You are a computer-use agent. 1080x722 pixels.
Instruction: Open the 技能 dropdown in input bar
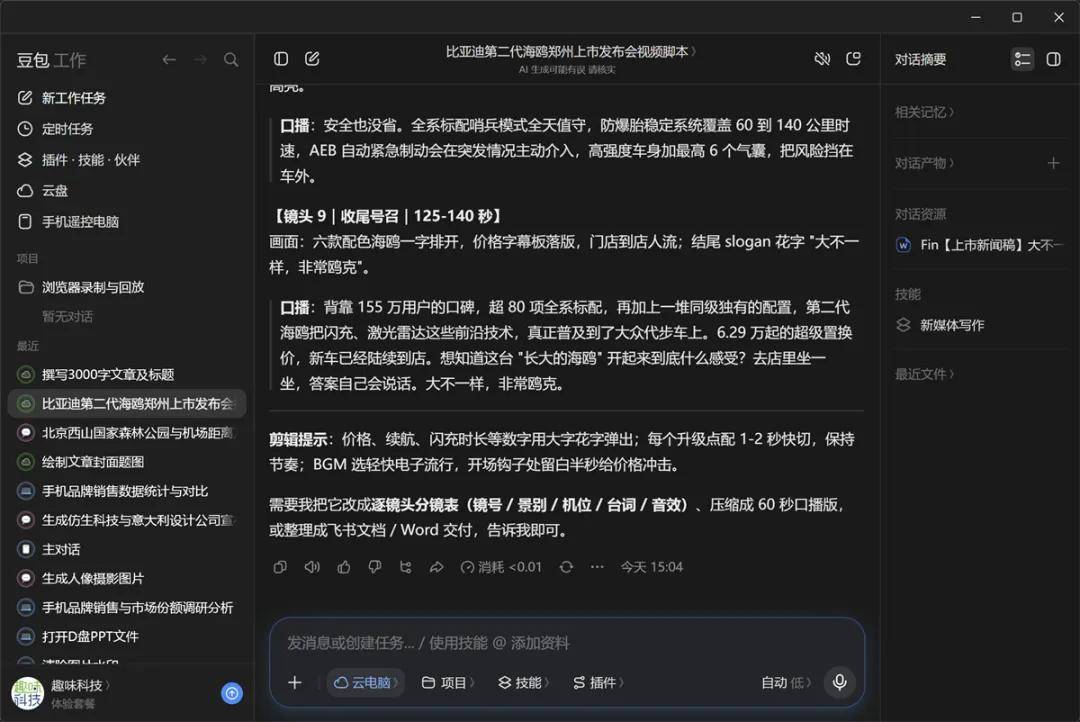pyautogui.click(x=523, y=682)
